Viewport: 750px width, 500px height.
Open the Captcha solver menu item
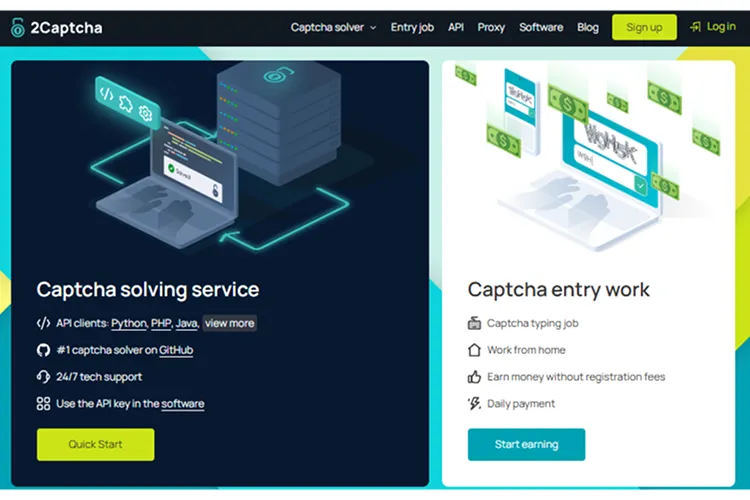[x=327, y=27]
